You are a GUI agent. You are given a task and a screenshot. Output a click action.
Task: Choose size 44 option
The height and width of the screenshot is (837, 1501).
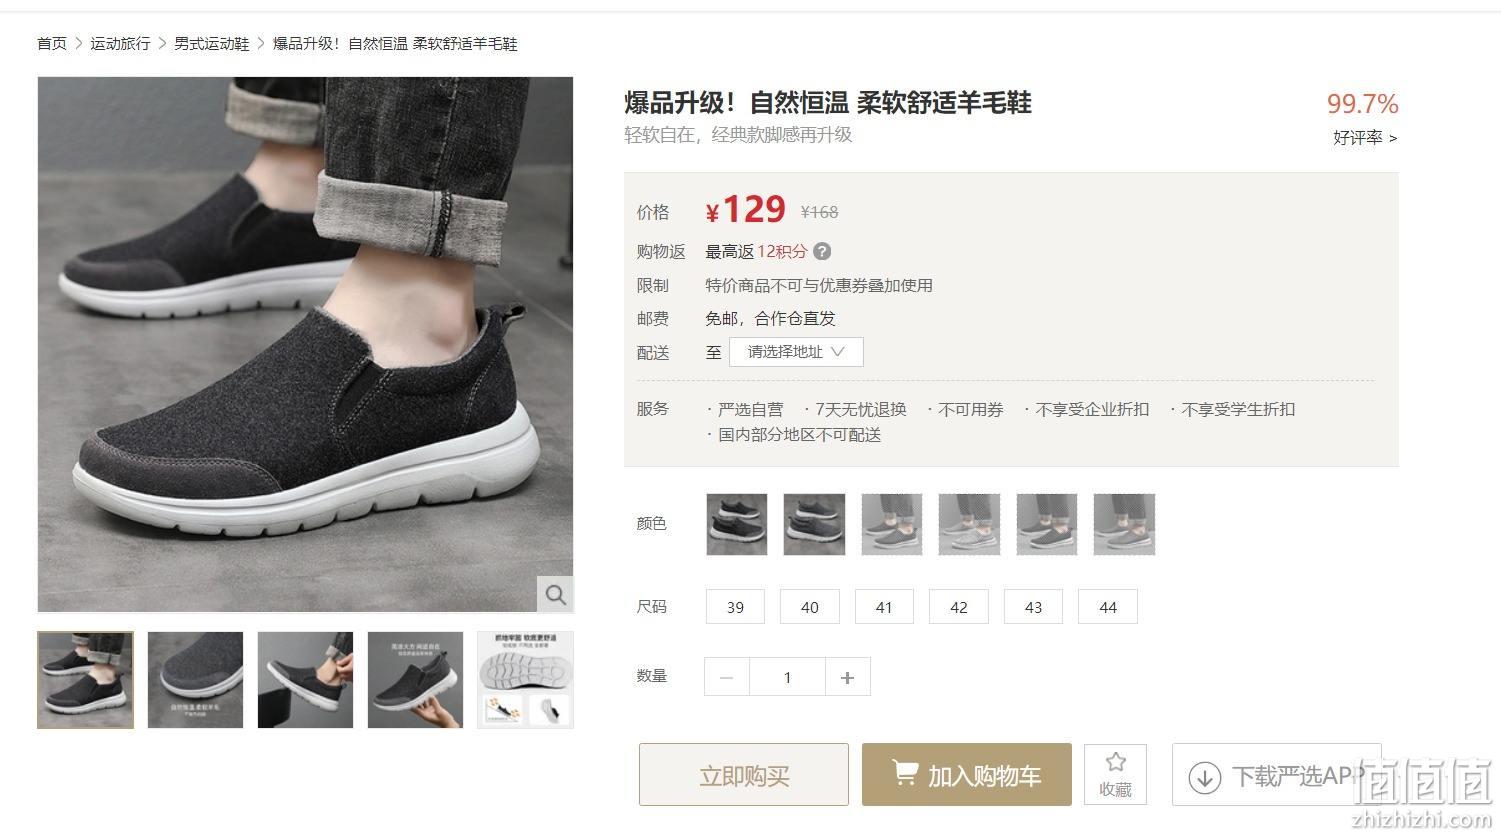[x=1107, y=607]
